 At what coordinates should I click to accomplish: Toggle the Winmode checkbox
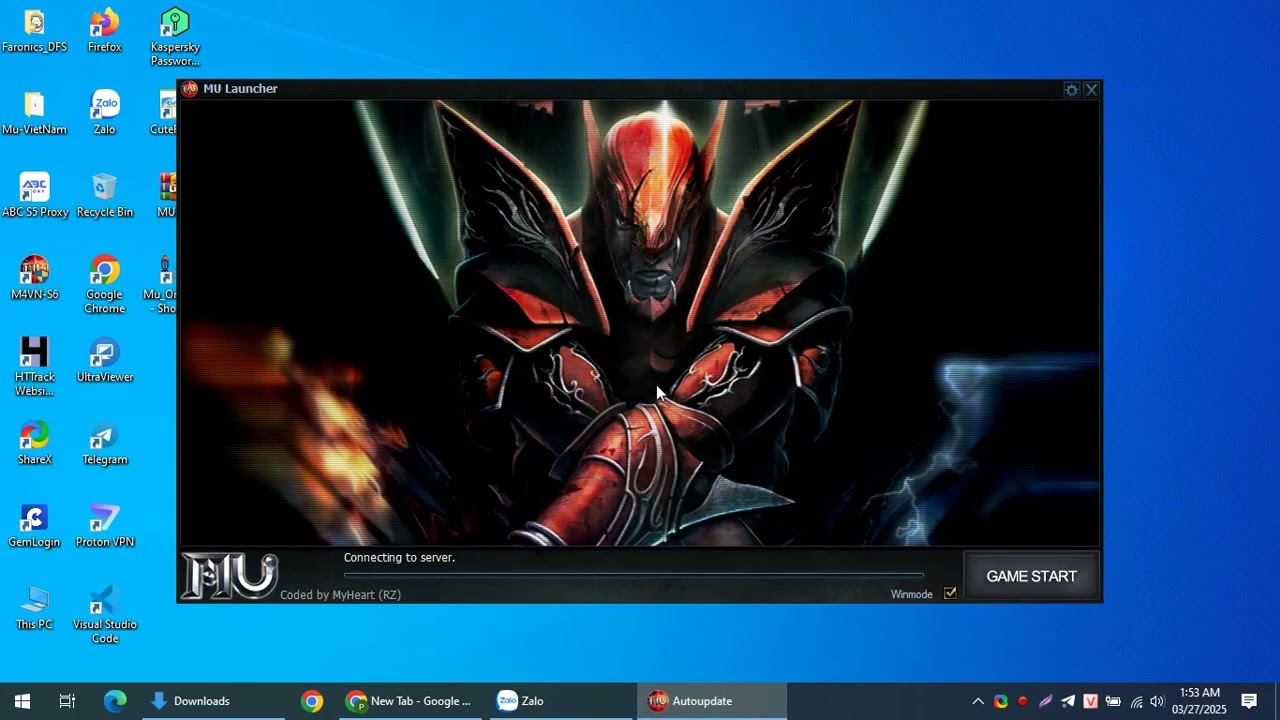[950, 593]
